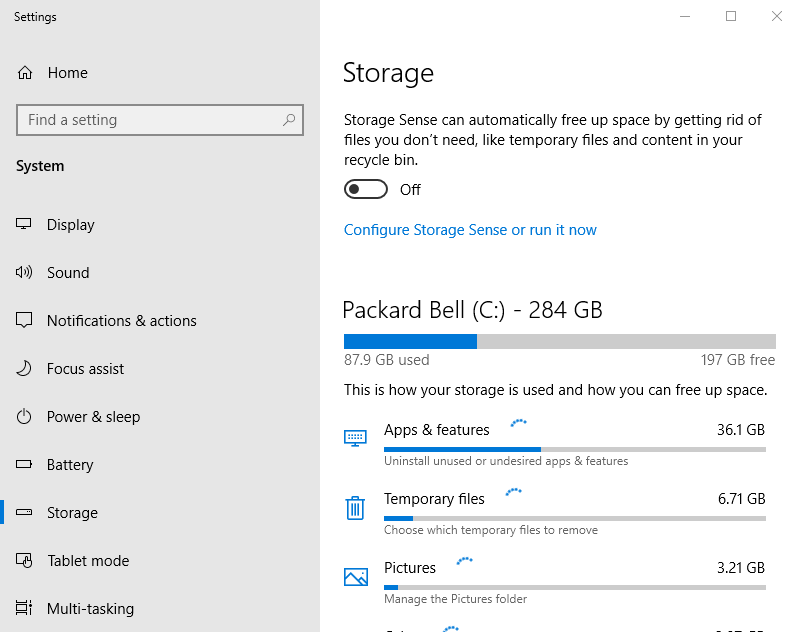Image resolution: width=800 pixels, height=632 pixels.
Task: Click the Pictures image icon
Action: 356,577
